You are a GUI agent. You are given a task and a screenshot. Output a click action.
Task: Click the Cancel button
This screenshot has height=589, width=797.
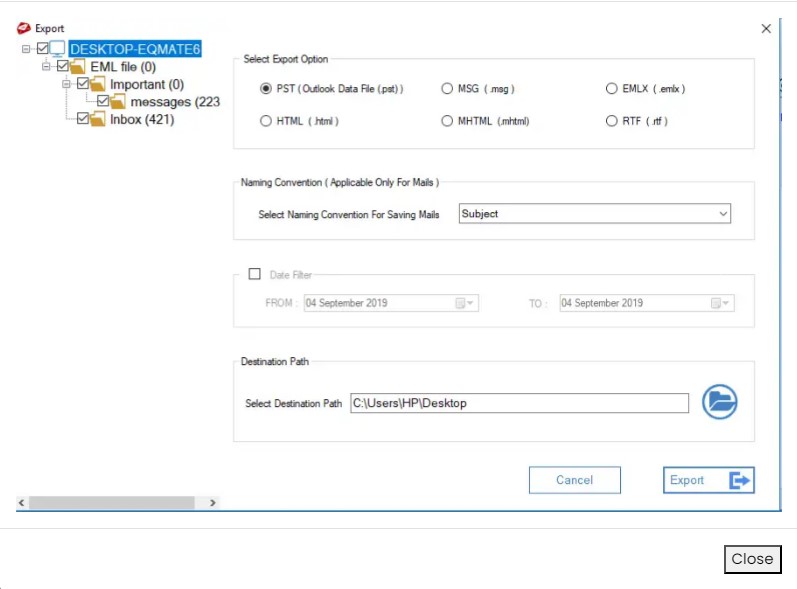tap(574, 480)
